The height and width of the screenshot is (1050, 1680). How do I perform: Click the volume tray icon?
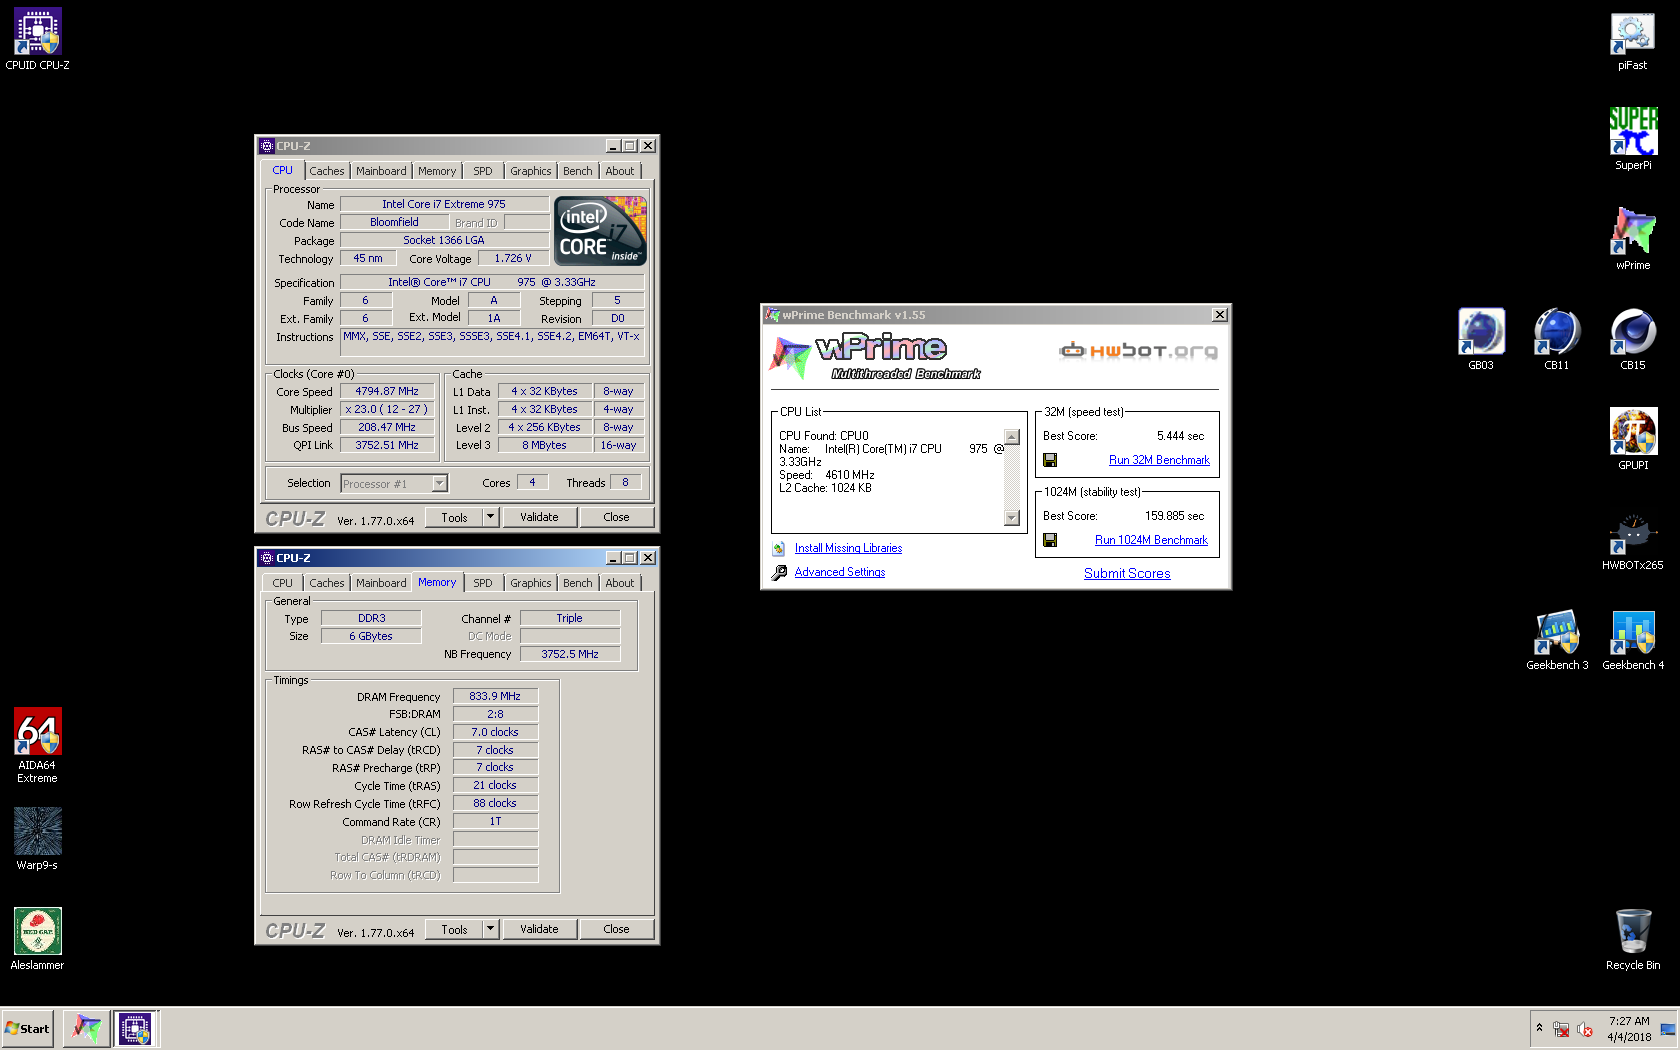1585,1029
